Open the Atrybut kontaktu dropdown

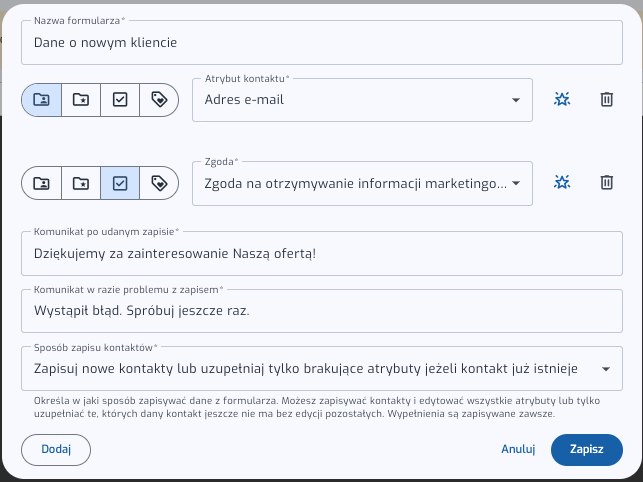362,100
